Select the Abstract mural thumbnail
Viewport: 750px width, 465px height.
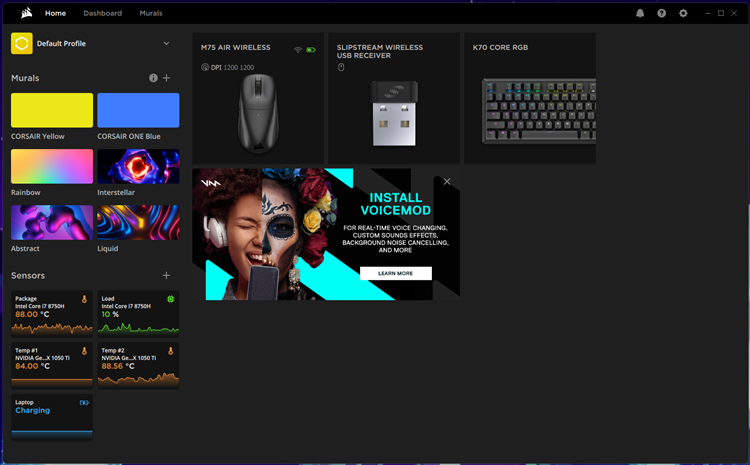[52, 222]
